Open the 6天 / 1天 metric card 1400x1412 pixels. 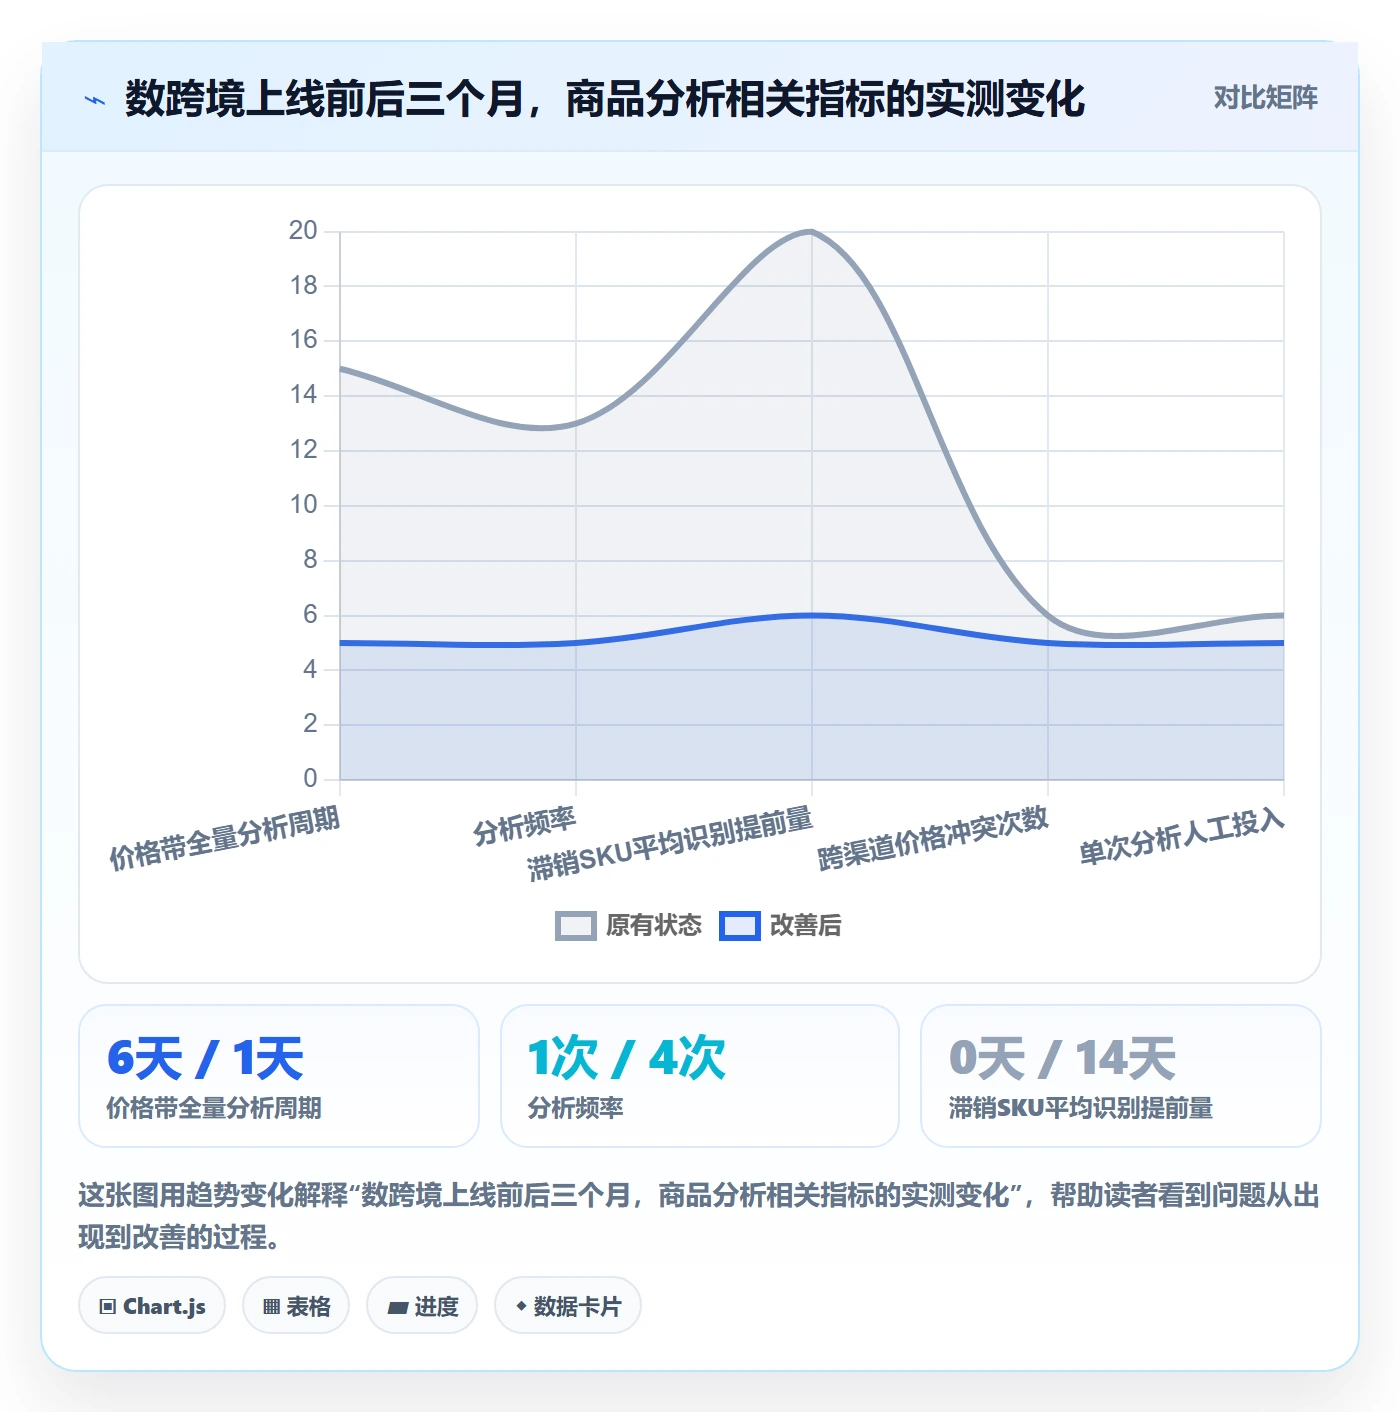[279, 1076]
